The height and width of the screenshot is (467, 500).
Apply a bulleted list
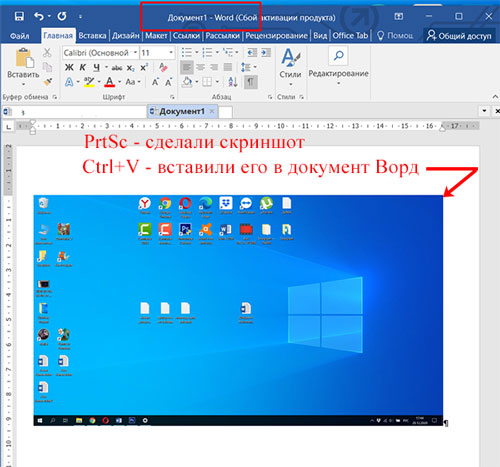click(x=187, y=52)
